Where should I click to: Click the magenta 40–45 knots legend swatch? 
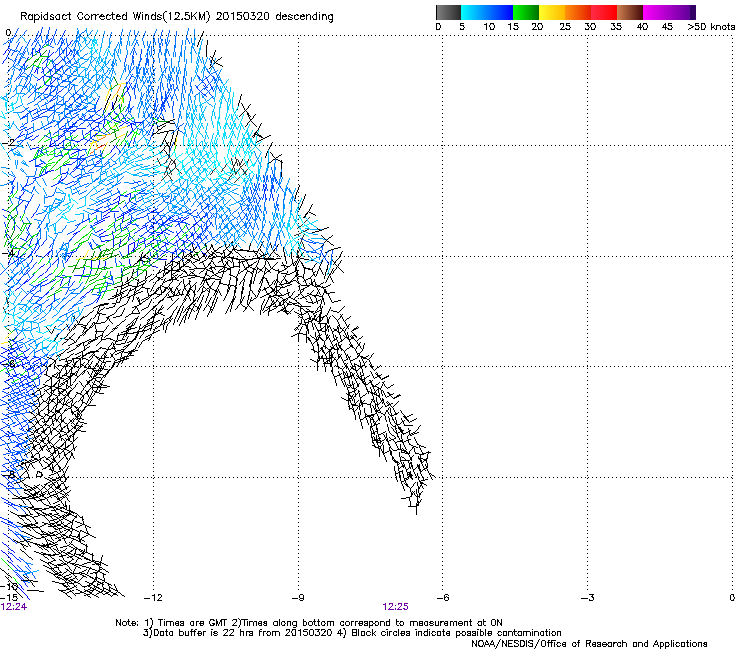(656, 12)
